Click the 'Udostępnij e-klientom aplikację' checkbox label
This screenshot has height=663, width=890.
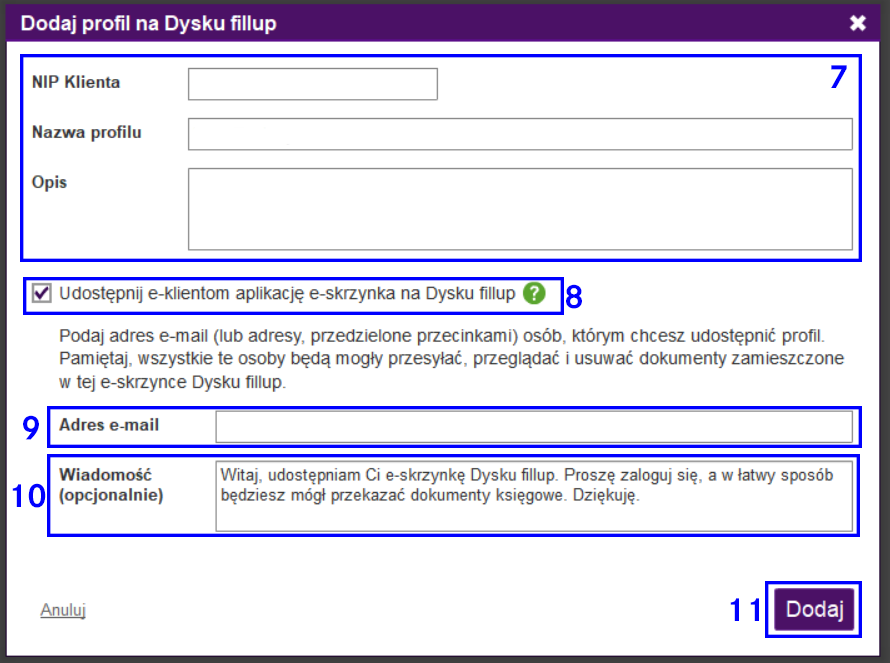point(287,293)
